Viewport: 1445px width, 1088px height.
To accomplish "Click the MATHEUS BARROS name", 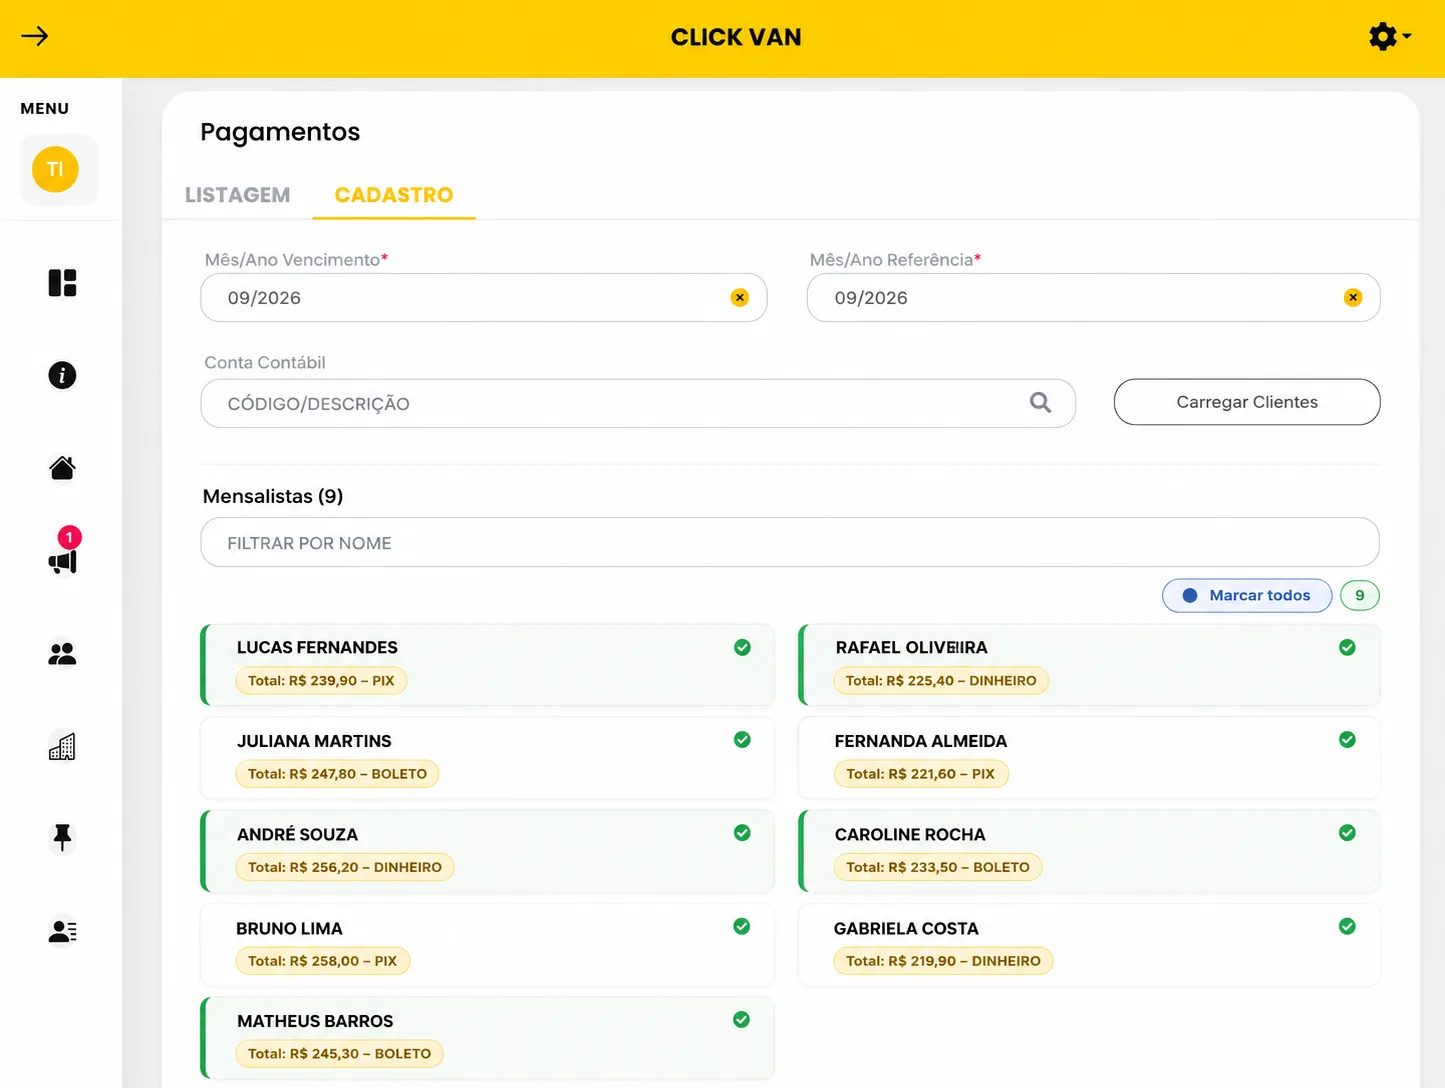I will coord(315,1021).
